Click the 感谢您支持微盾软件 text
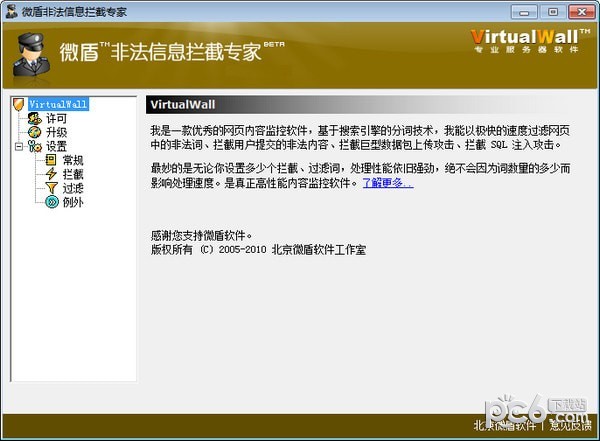Image resolution: width=600 pixels, height=441 pixels. coord(201,235)
